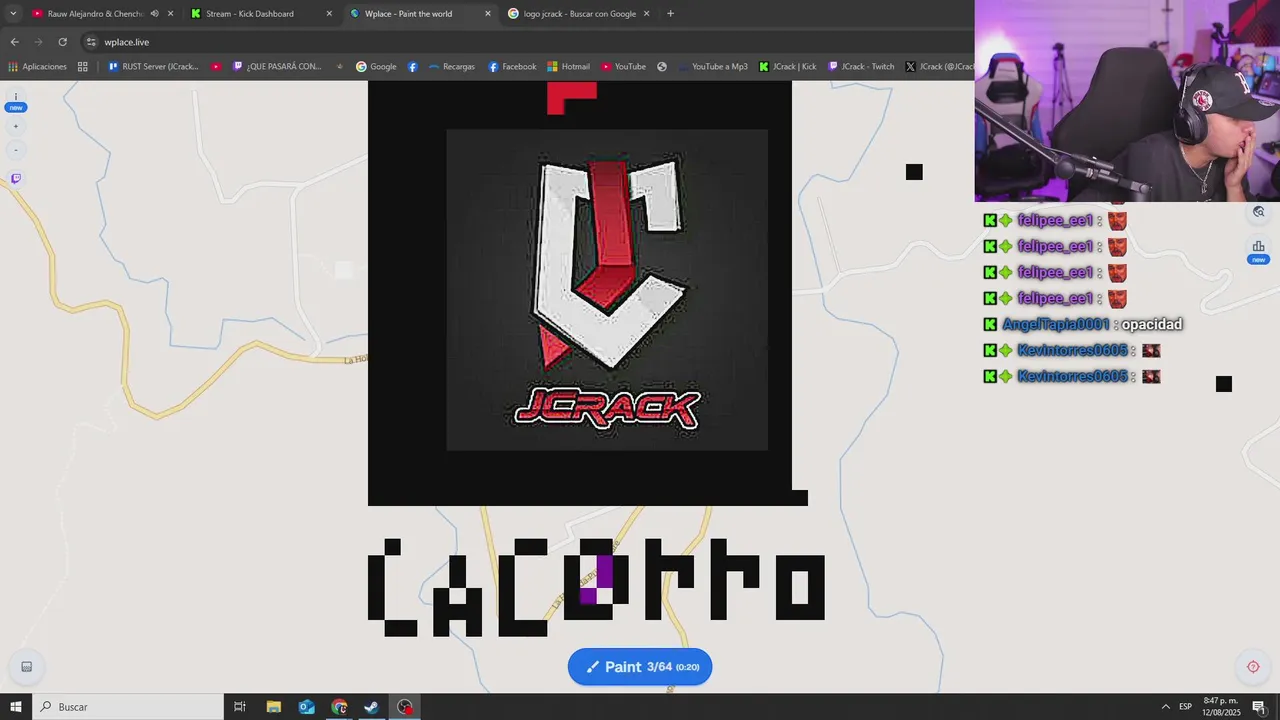The width and height of the screenshot is (1280, 720).
Task: Close the logo jcrack Google tab
Action: click(646, 14)
